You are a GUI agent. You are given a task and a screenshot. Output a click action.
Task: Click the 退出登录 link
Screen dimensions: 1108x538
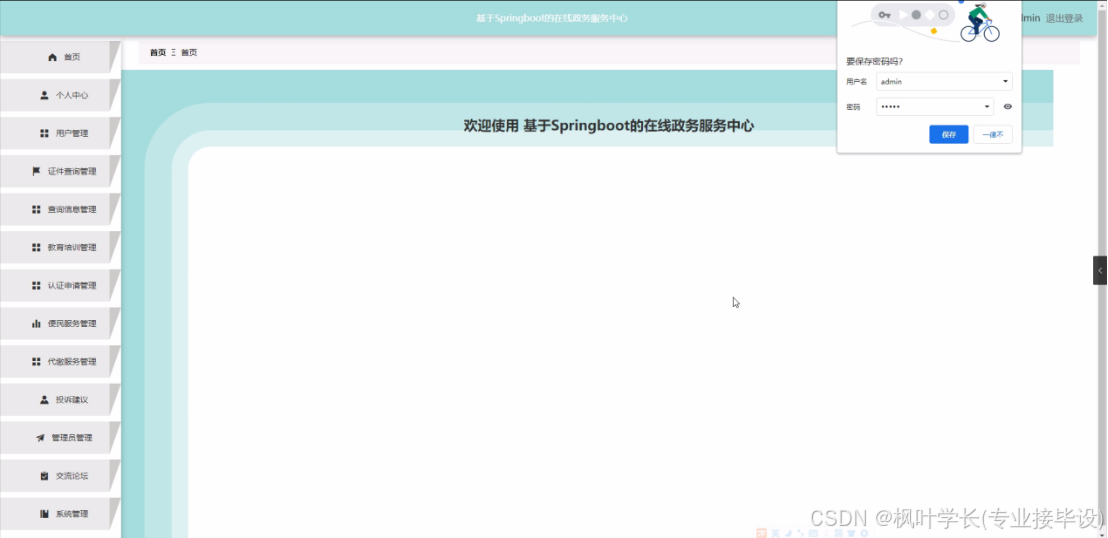pyautogui.click(x=1064, y=18)
